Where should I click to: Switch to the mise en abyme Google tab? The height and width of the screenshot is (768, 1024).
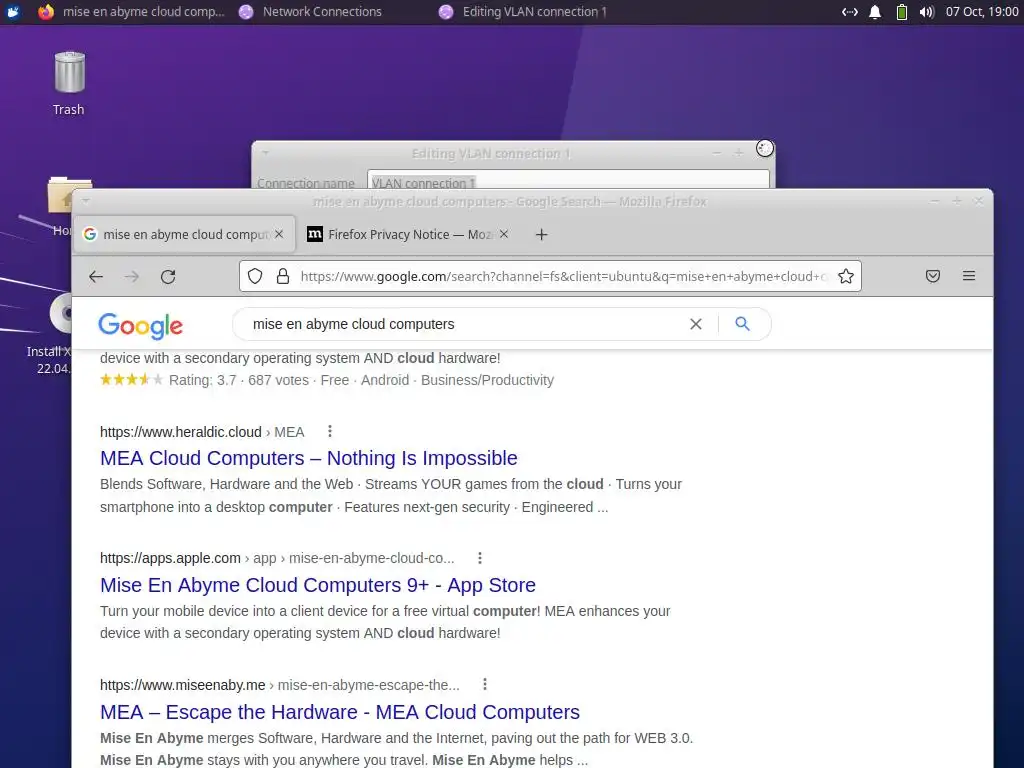184,234
